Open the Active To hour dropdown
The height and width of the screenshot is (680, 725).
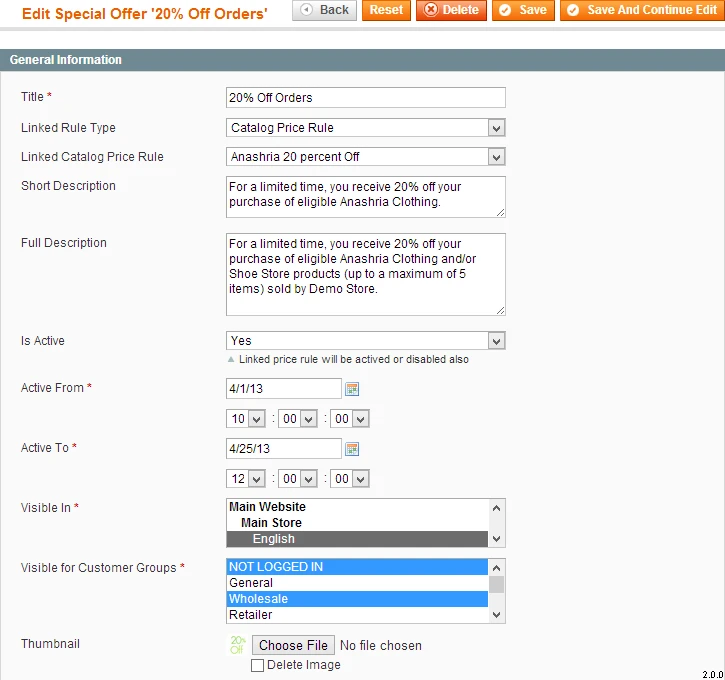[247, 479]
